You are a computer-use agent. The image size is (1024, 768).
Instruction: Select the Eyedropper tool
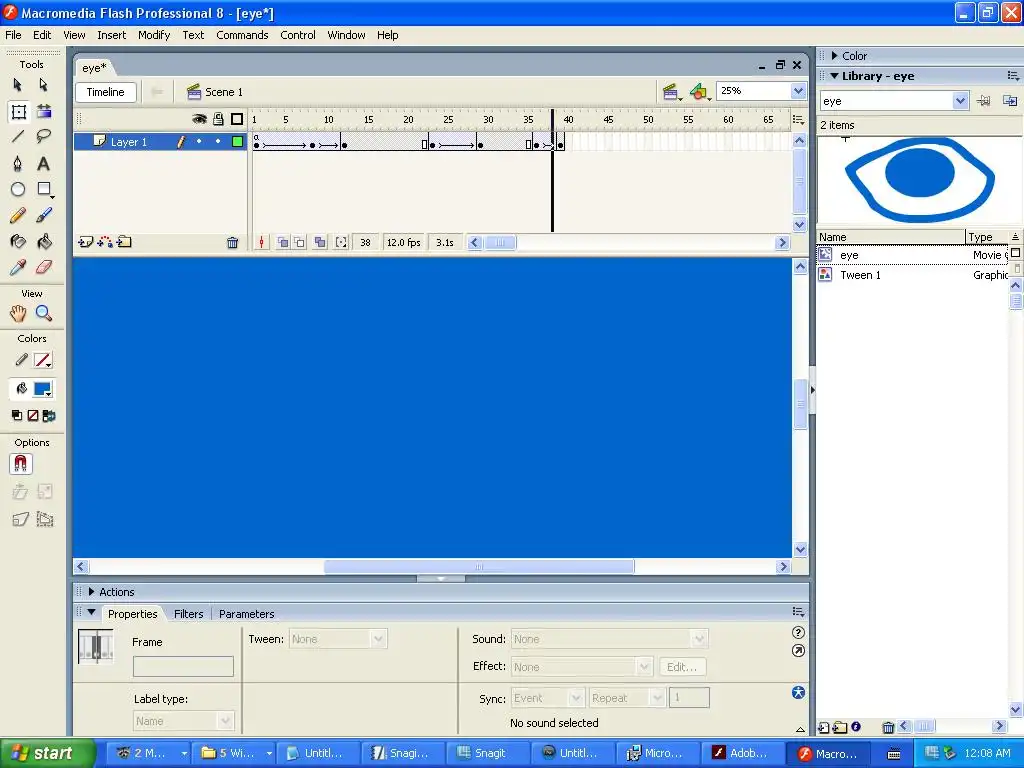[x=18, y=267]
